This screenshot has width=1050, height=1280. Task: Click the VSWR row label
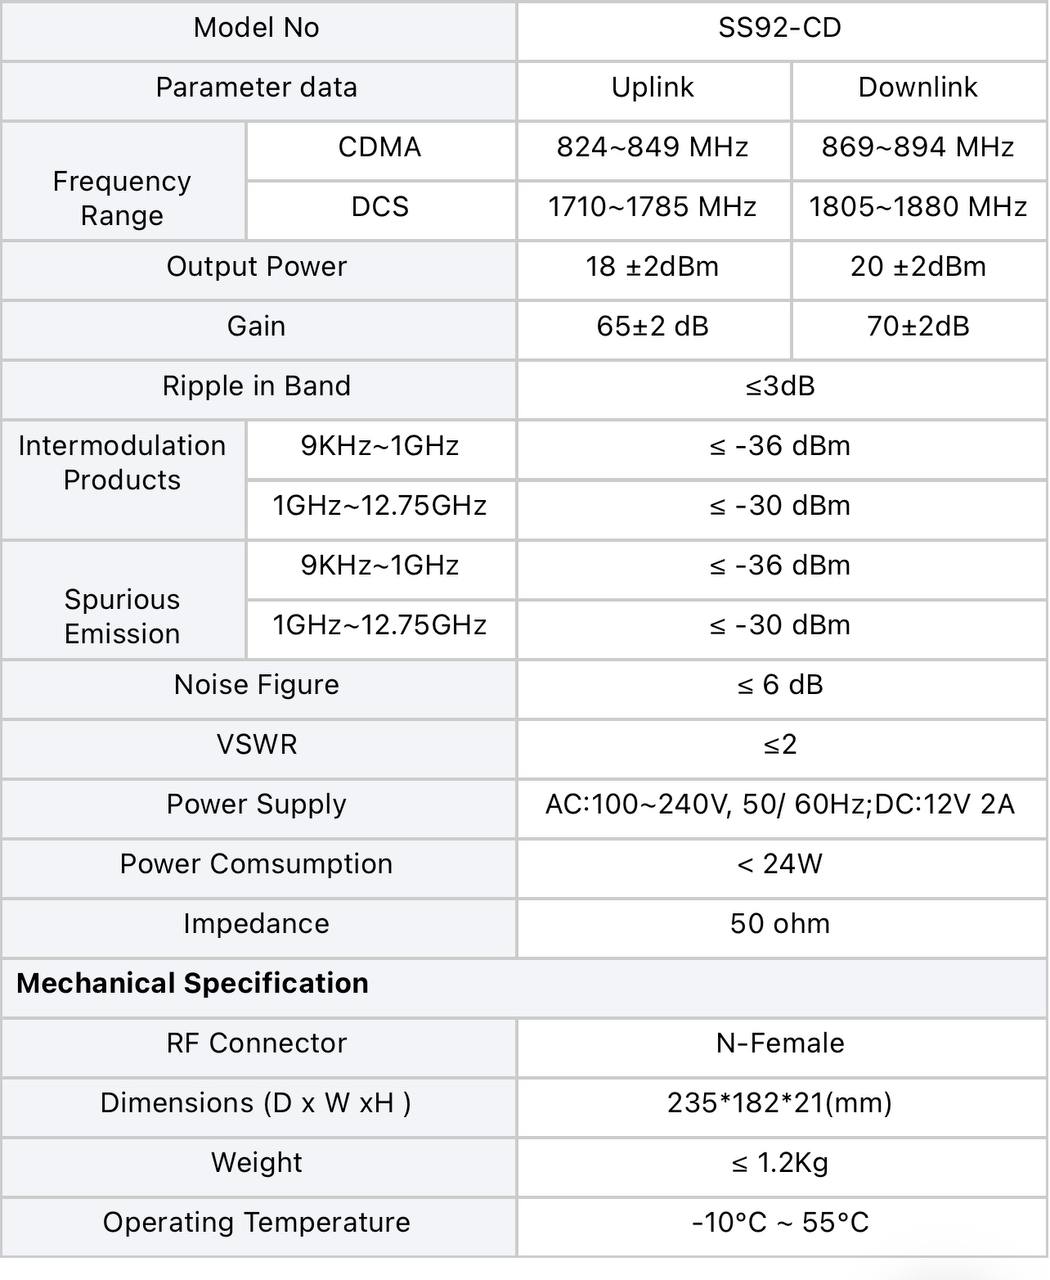tap(257, 745)
